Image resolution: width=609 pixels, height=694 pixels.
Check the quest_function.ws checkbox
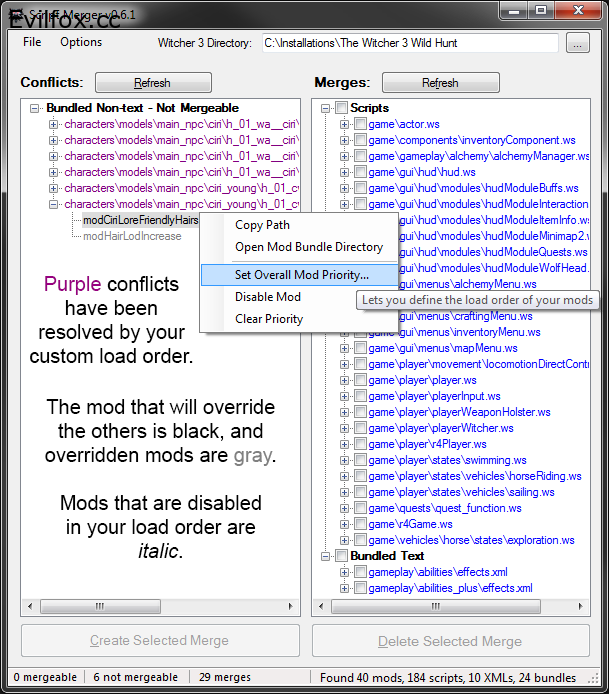tap(360, 507)
